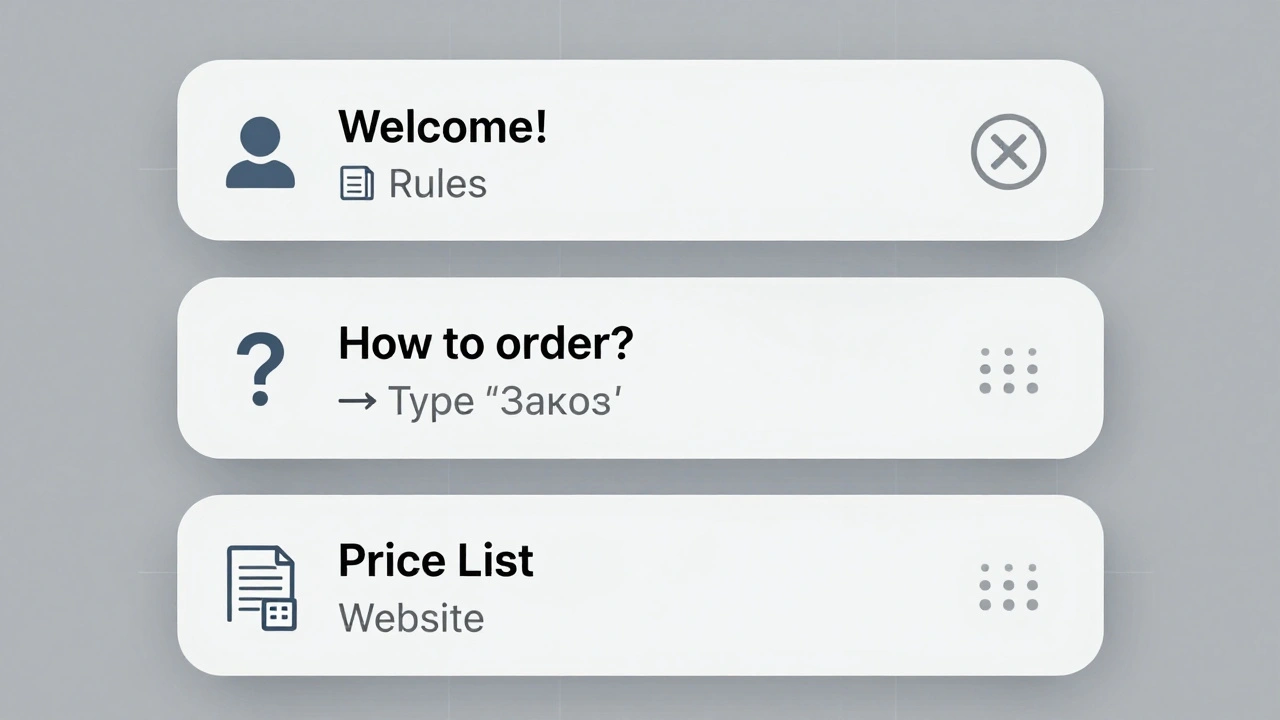Click the dotted grid handle on Price List
The image size is (1280, 720).
click(1008, 587)
